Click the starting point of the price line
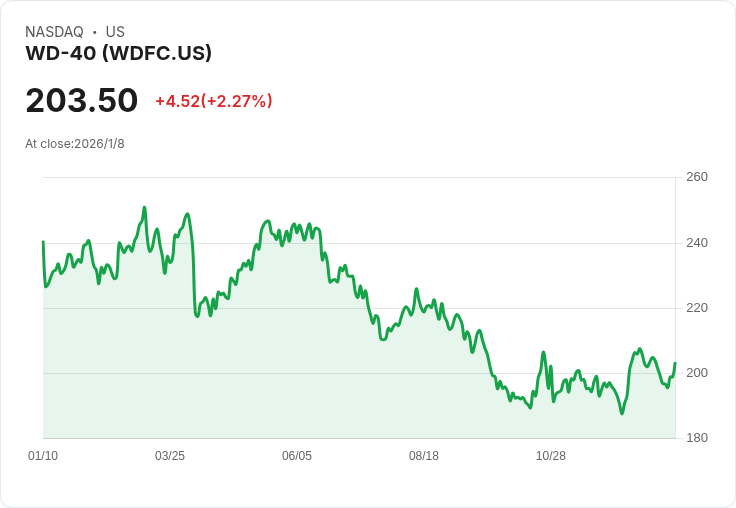Image resolution: width=736 pixels, height=508 pixels. click(43, 242)
